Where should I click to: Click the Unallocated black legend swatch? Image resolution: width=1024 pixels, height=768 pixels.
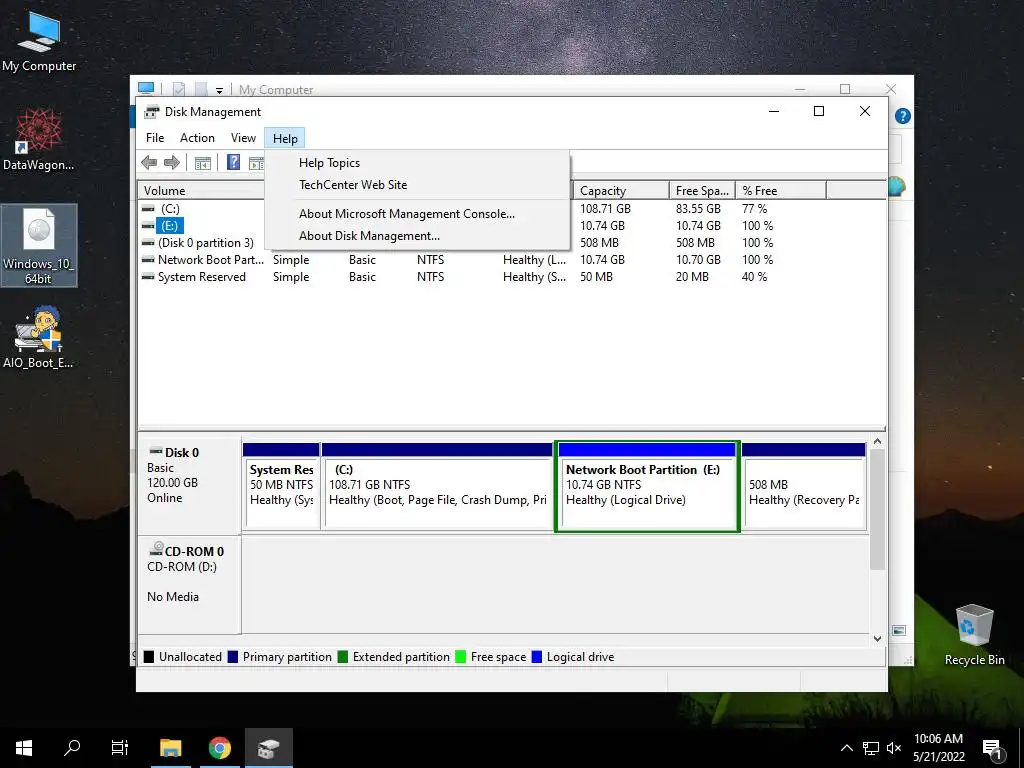pos(149,657)
